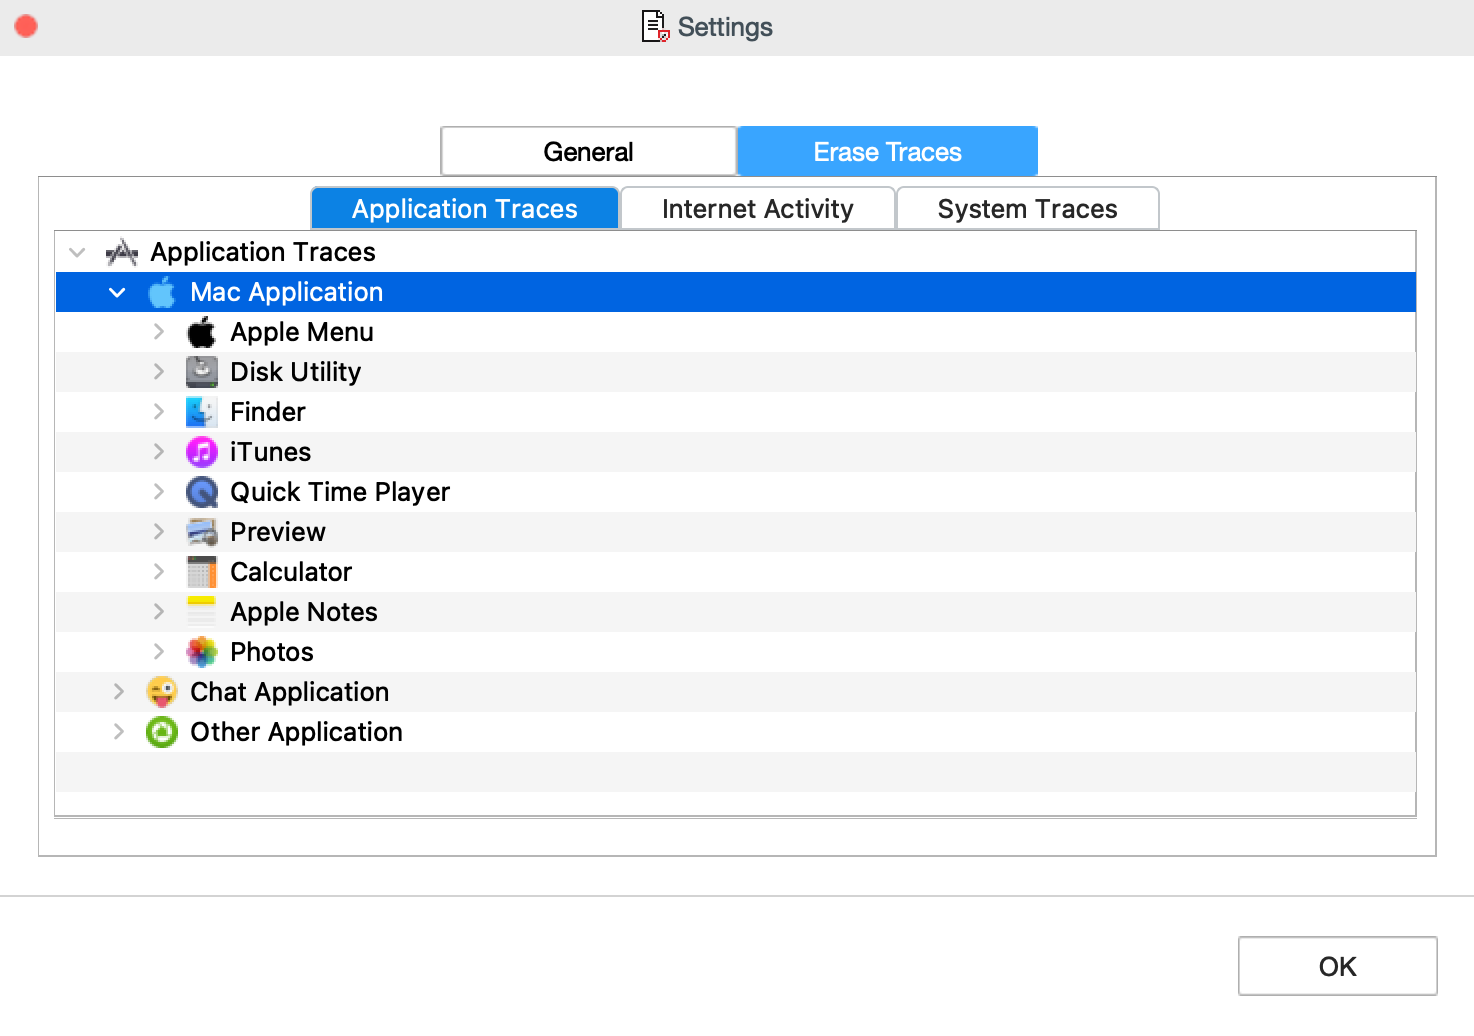Viewport: 1474px width, 1036px height.
Task: Select the Chat Application label
Action: (x=290, y=692)
